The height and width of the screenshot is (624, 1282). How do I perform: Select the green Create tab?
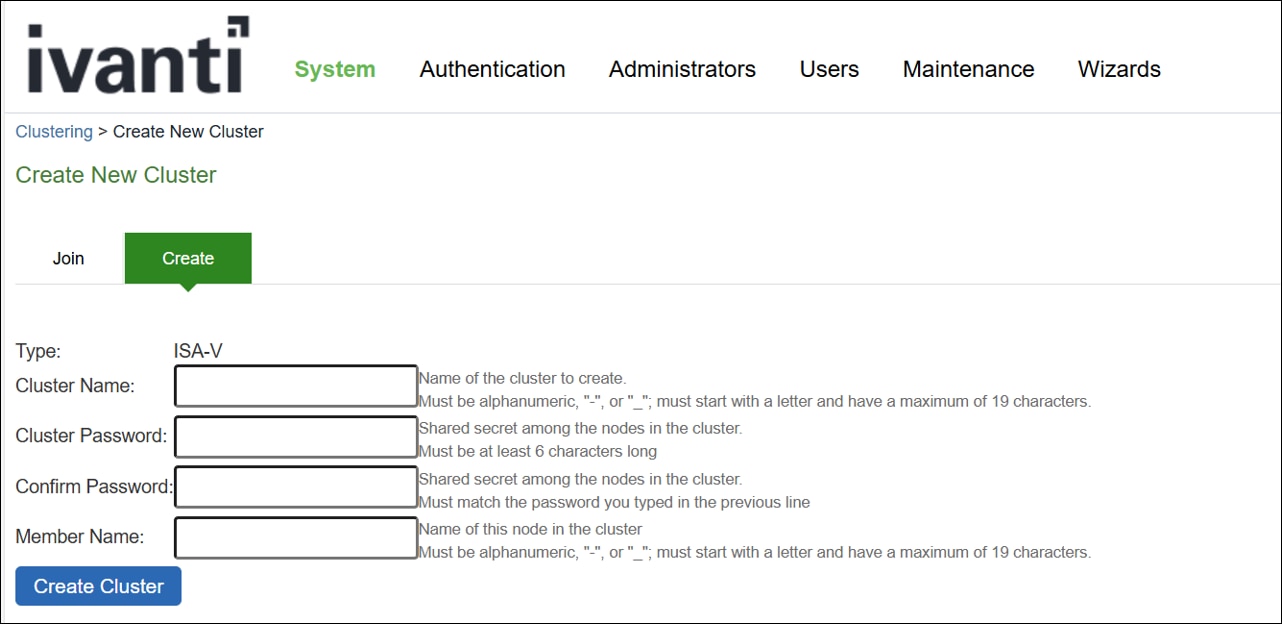coord(188,258)
